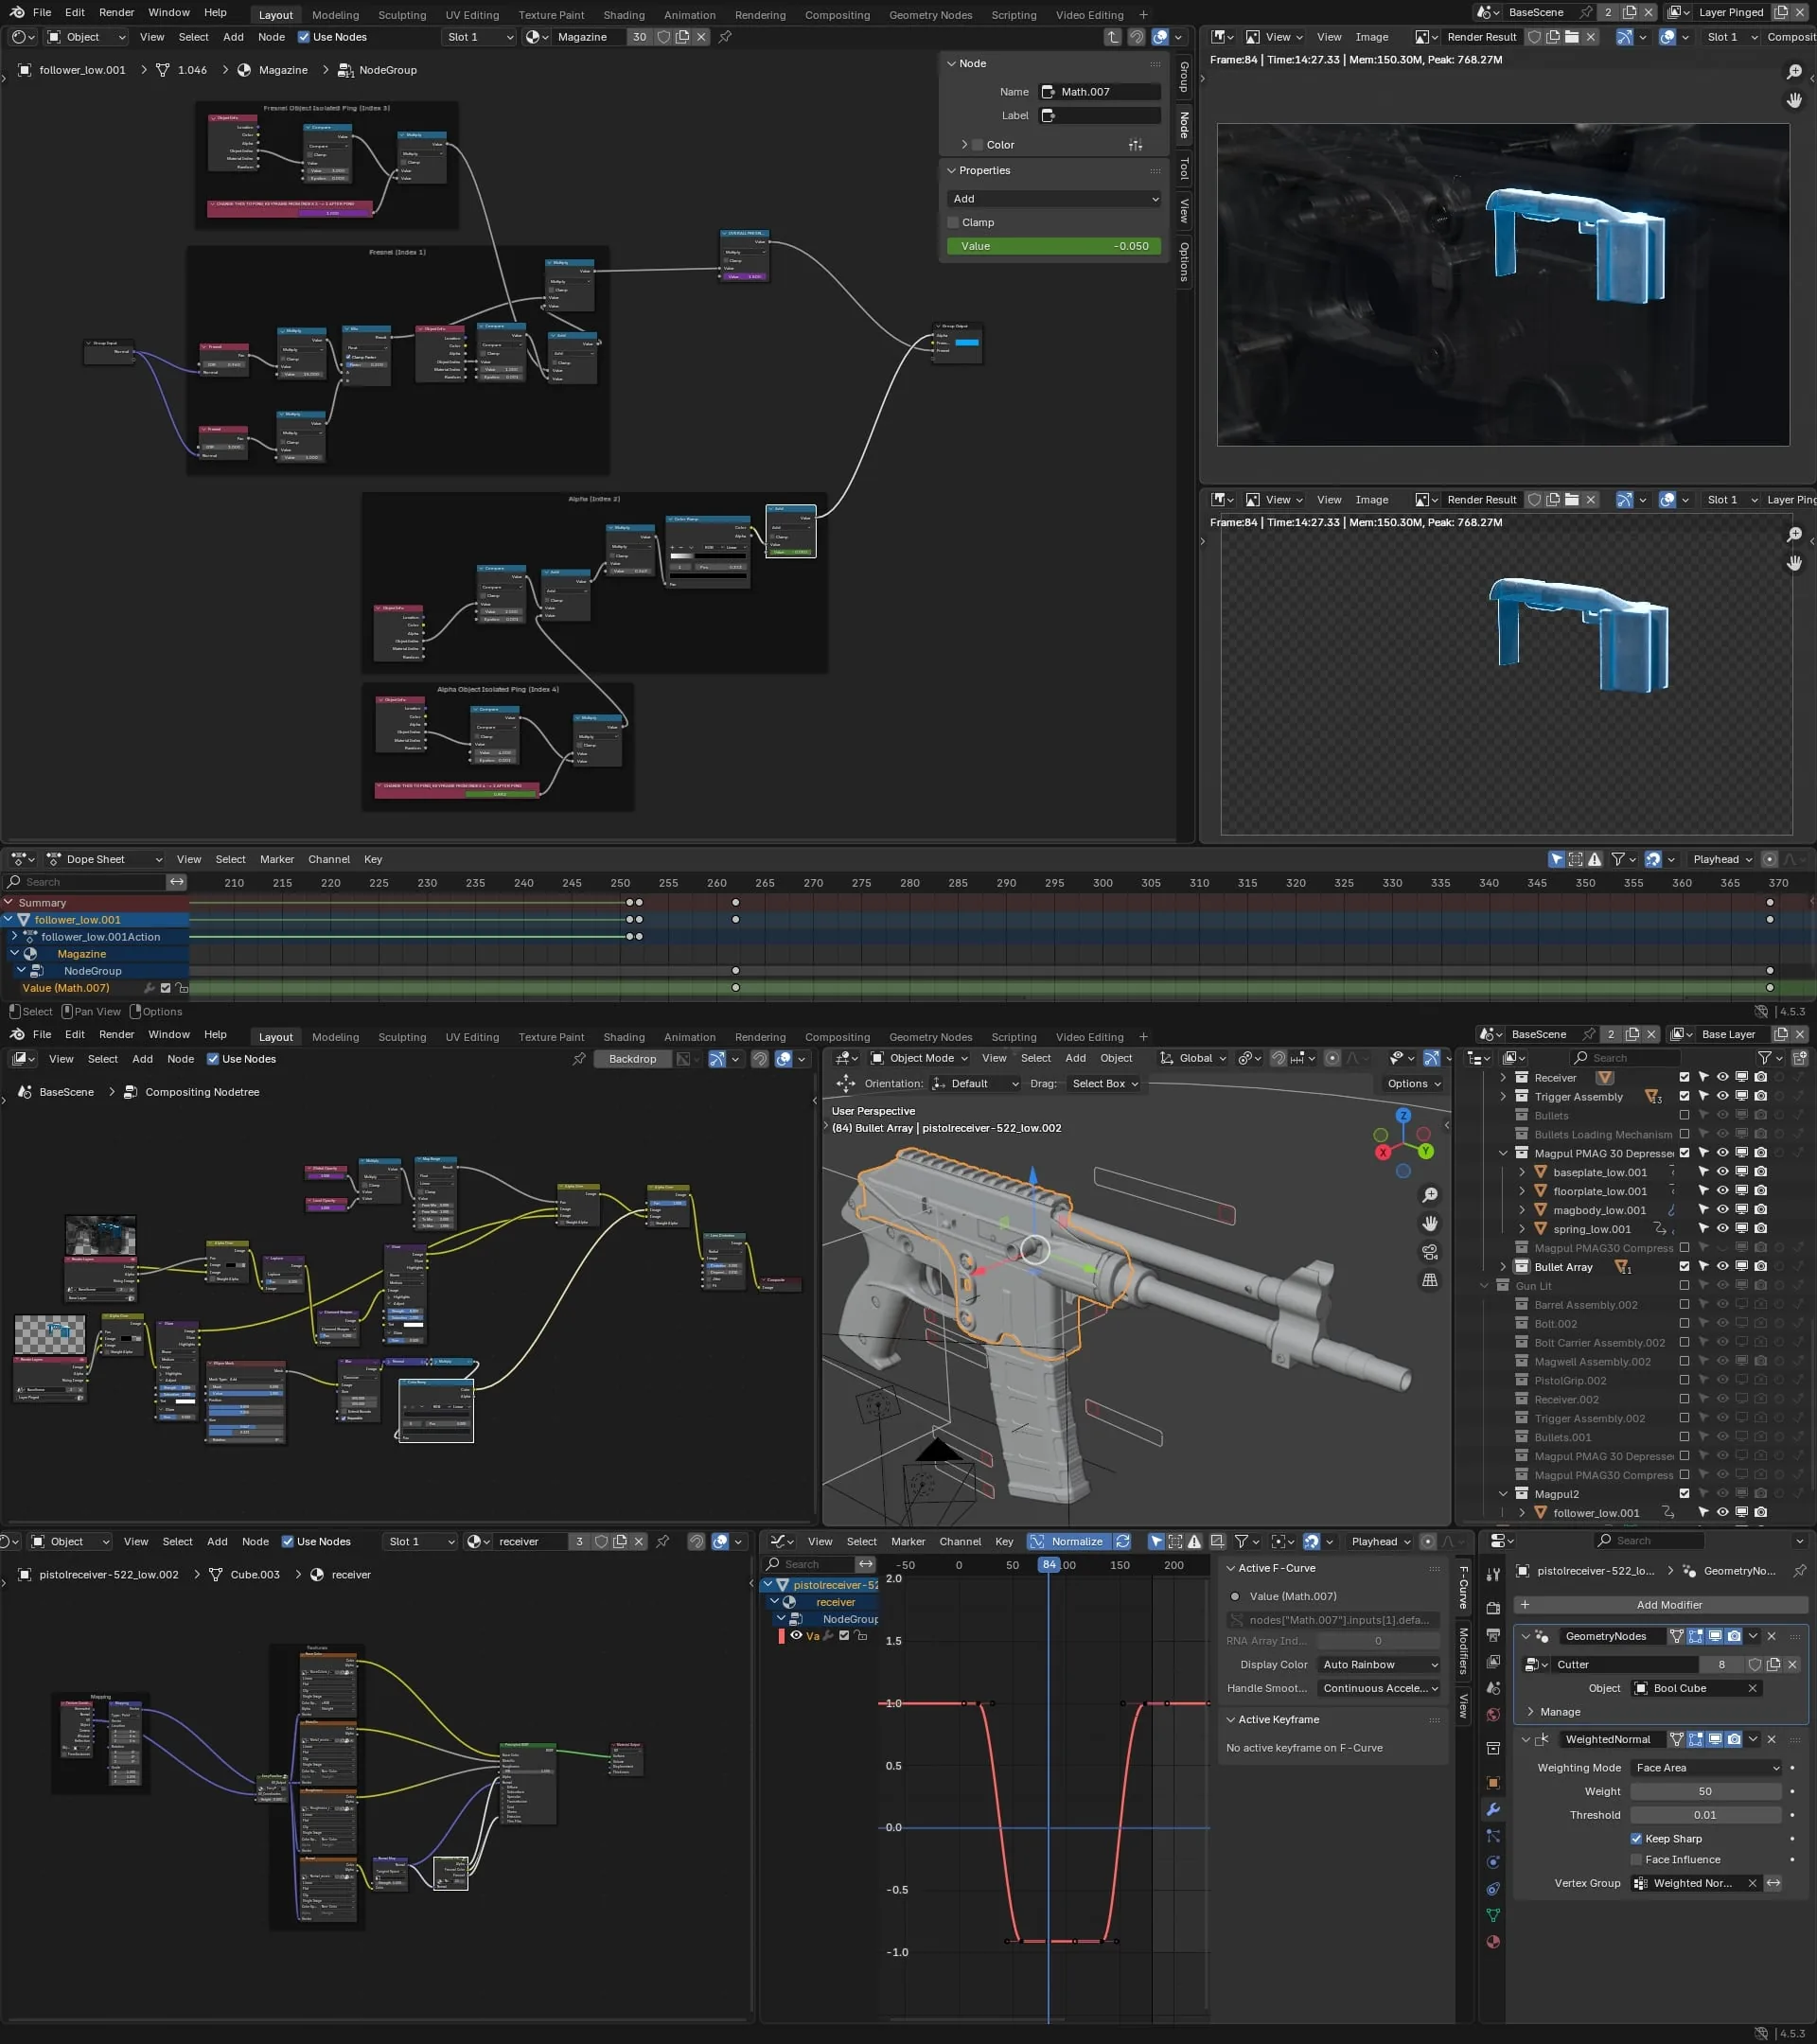Open the Add math operation dropdown
This screenshot has height=2044, width=1817.
[x=1054, y=199]
